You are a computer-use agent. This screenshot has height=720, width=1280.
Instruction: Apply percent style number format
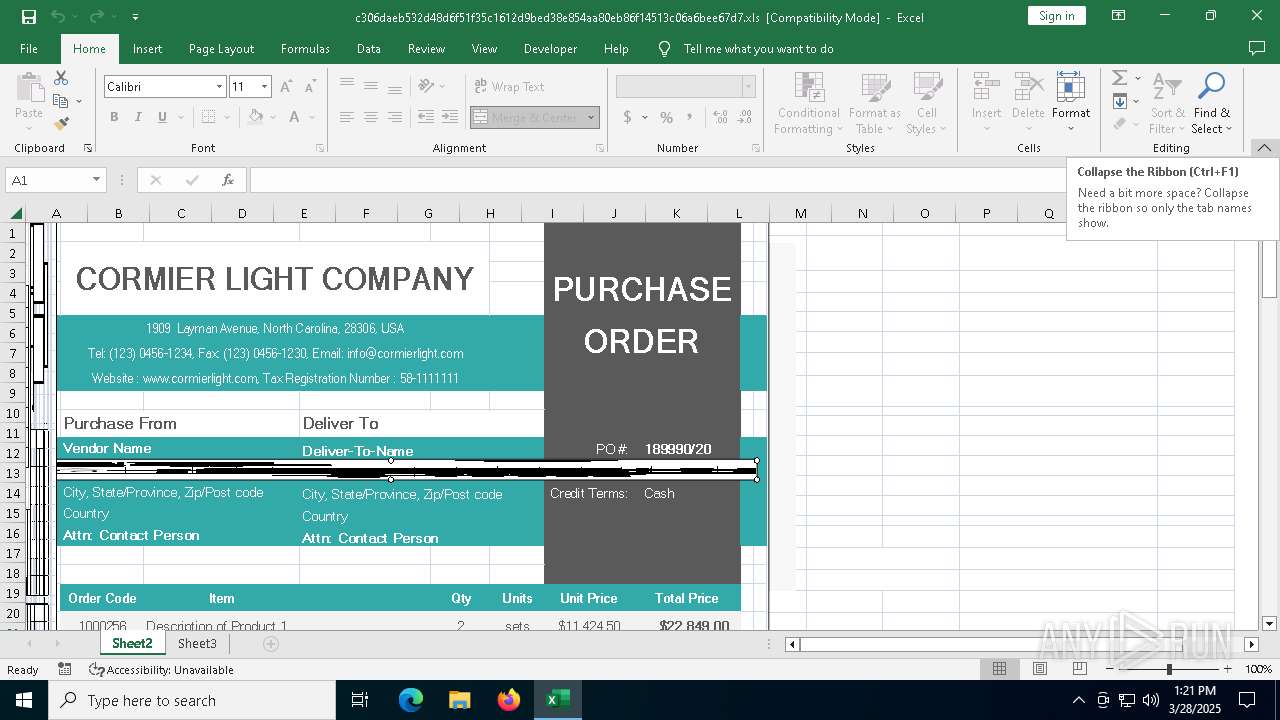click(x=666, y=117)
